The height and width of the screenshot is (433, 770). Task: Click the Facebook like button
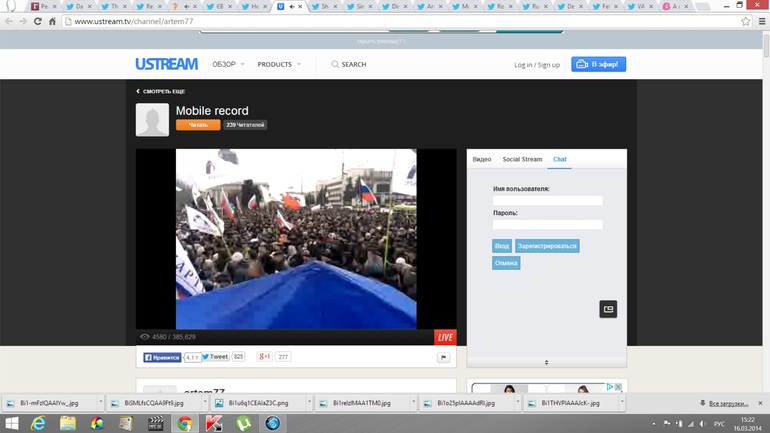pos(162,357)
